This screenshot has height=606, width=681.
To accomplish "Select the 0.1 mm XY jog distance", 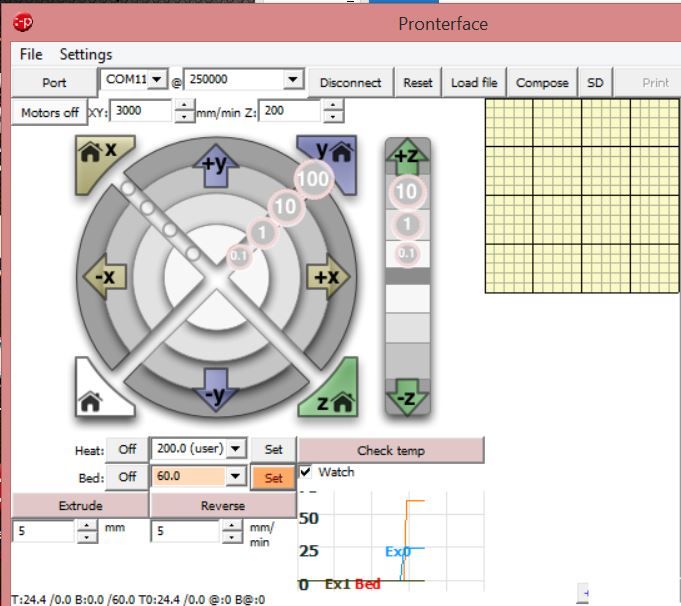I will coord(239,255).
